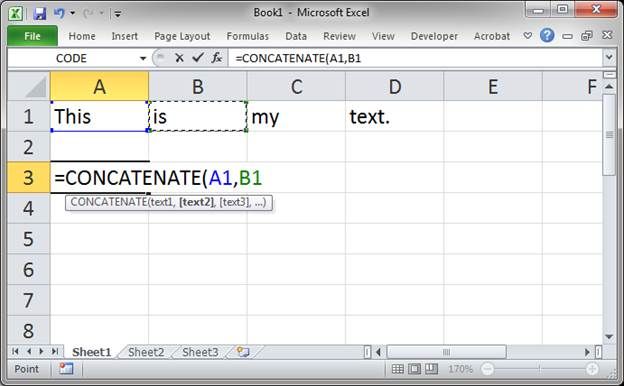Select row 5 header

[29, 239]
